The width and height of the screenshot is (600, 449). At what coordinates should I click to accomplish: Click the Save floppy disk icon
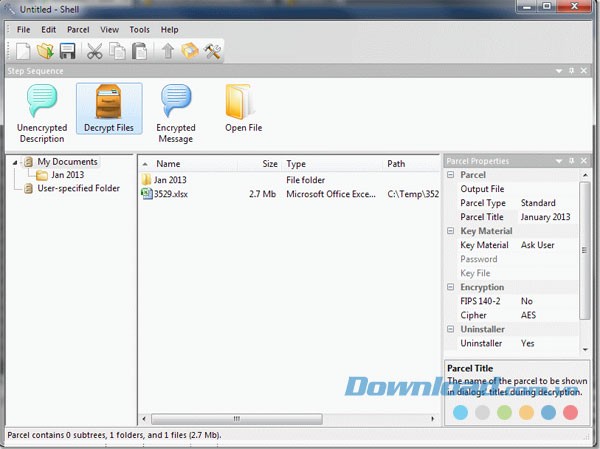[x=66, y=51]
